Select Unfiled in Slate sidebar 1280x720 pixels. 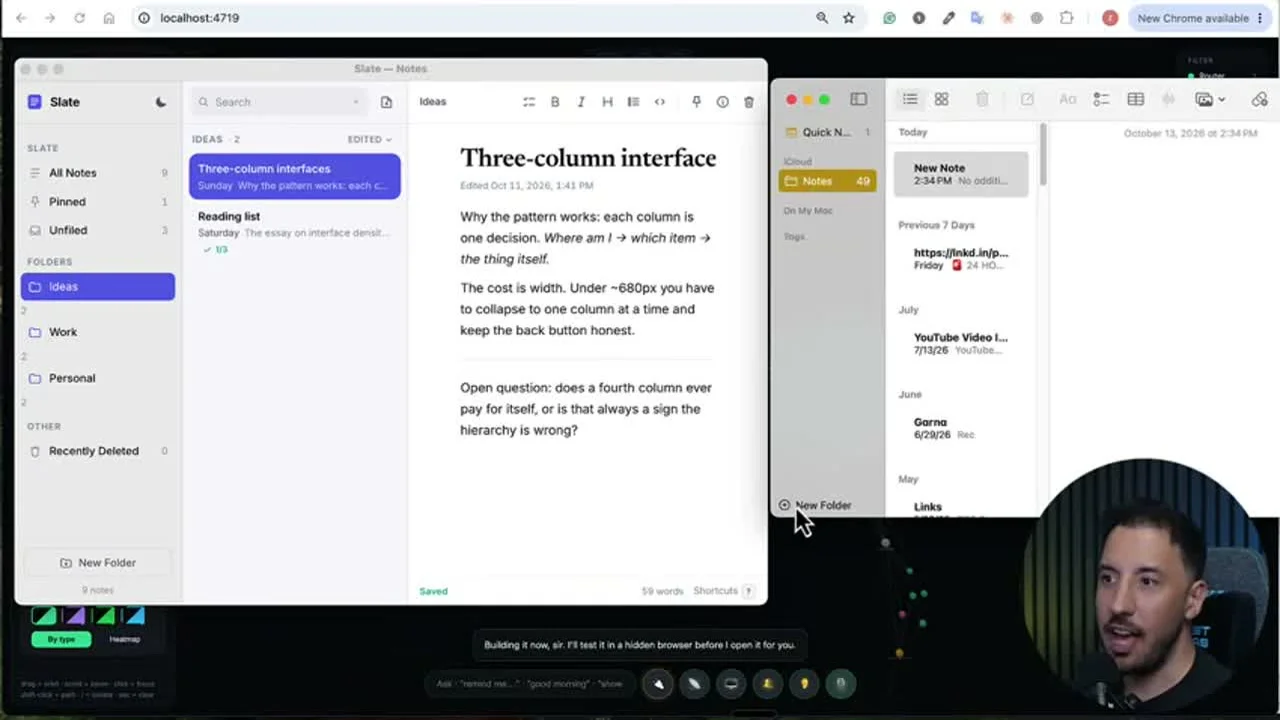coord(98,230)
